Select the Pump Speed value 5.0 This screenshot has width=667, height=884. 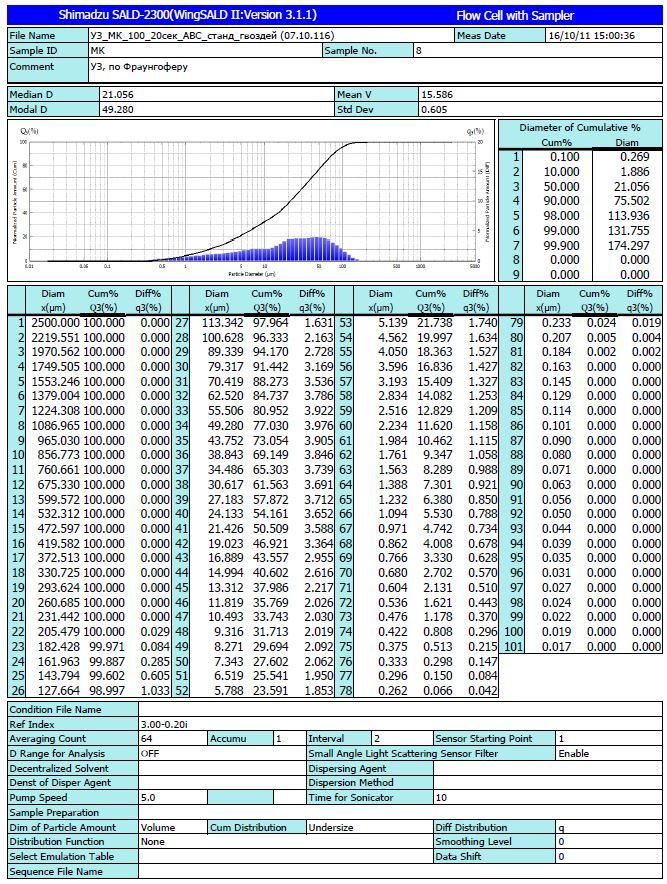point(148,797)
